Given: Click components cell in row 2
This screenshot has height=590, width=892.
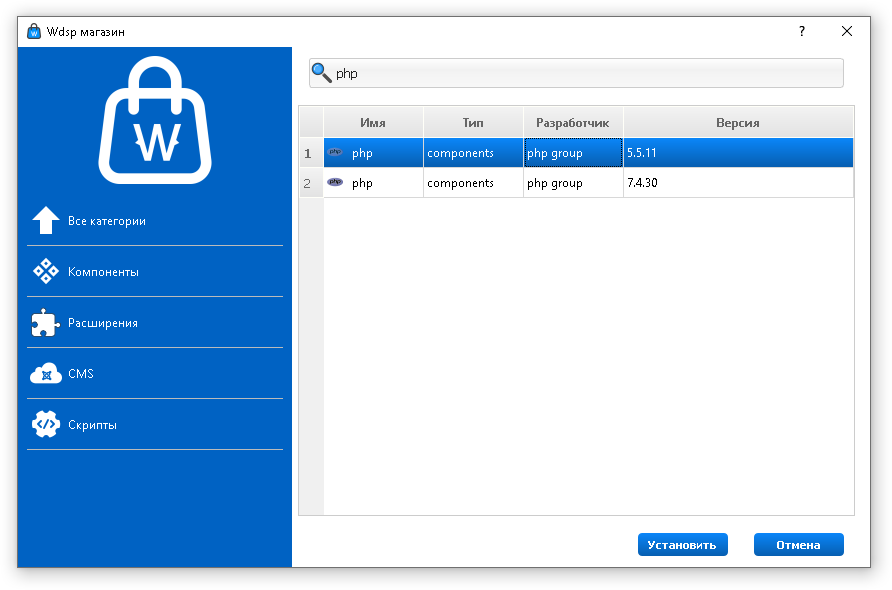Looking at the screenshot, I should (x=473, y=183).
